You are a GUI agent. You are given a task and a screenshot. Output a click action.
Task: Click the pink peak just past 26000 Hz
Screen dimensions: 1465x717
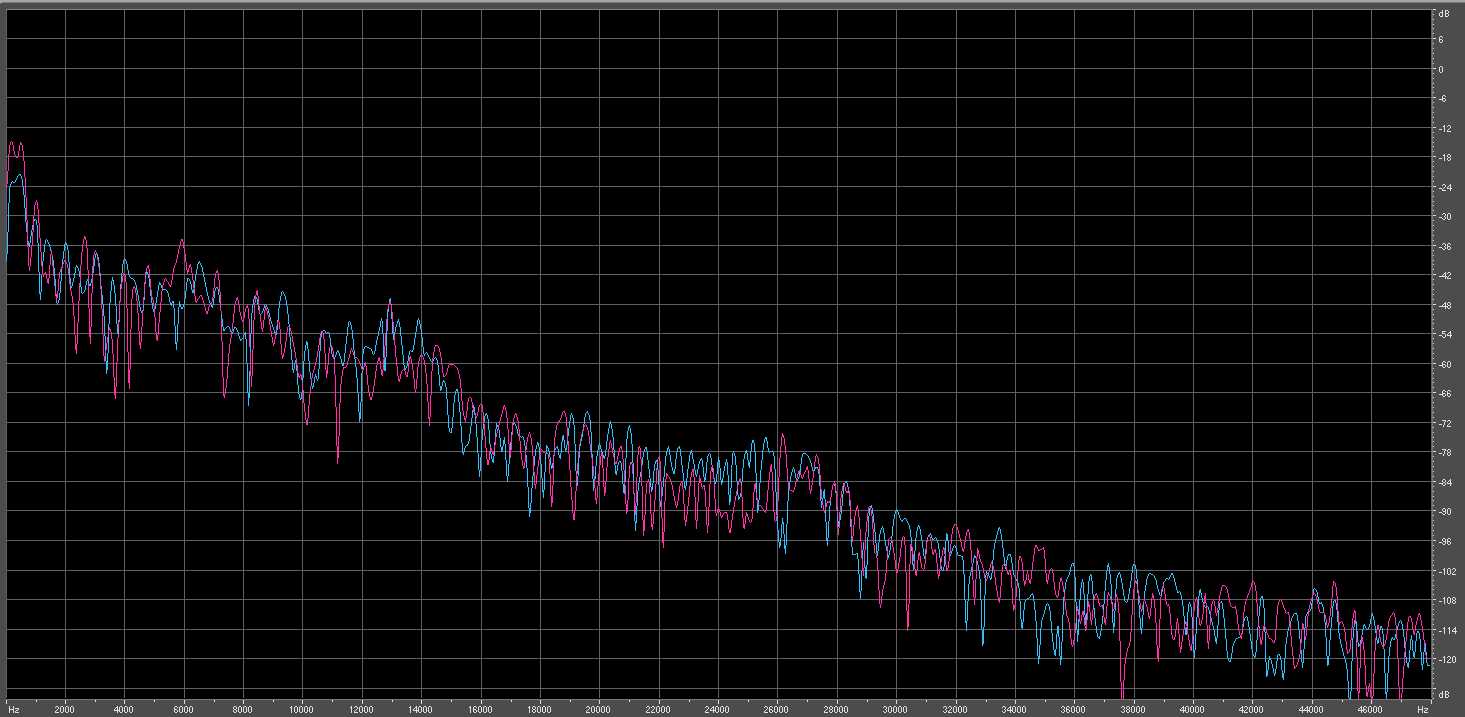coord(783,435)
